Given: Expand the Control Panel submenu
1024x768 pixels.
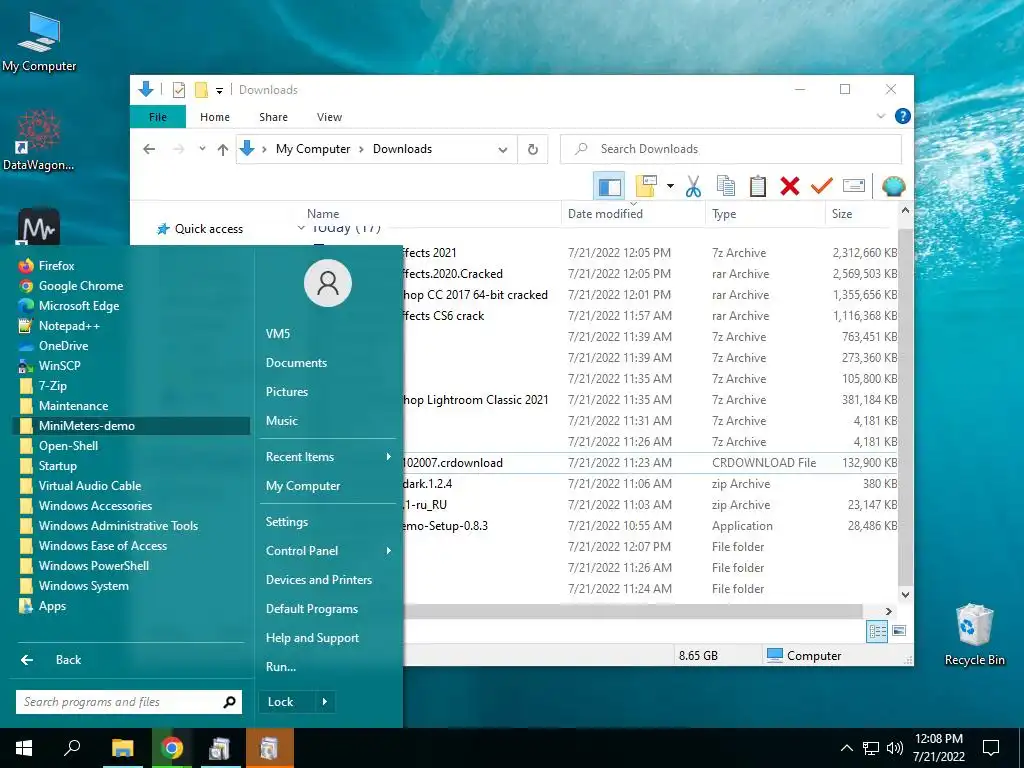Looking at the screenshot, I should click(x=328, y=551).
